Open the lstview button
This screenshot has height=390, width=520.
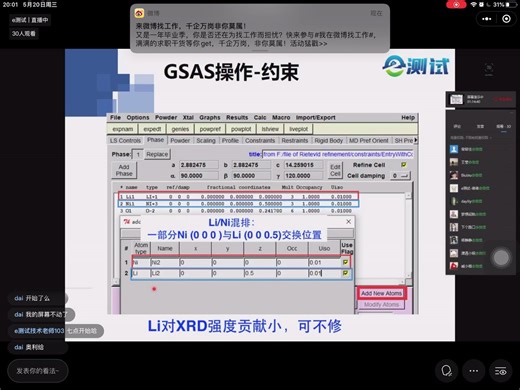pyautogui.click(x=270, y=129)
